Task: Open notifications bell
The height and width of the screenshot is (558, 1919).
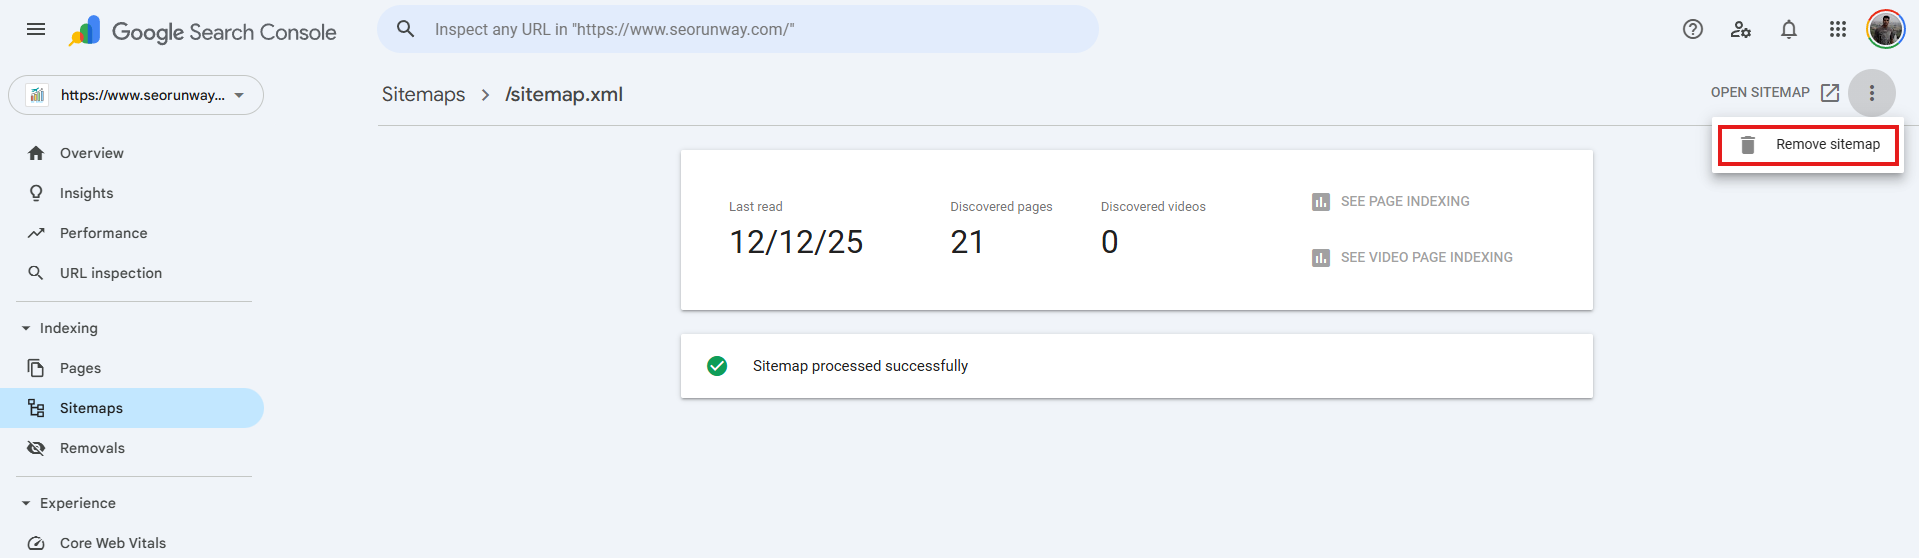Action: (1789, 29)
